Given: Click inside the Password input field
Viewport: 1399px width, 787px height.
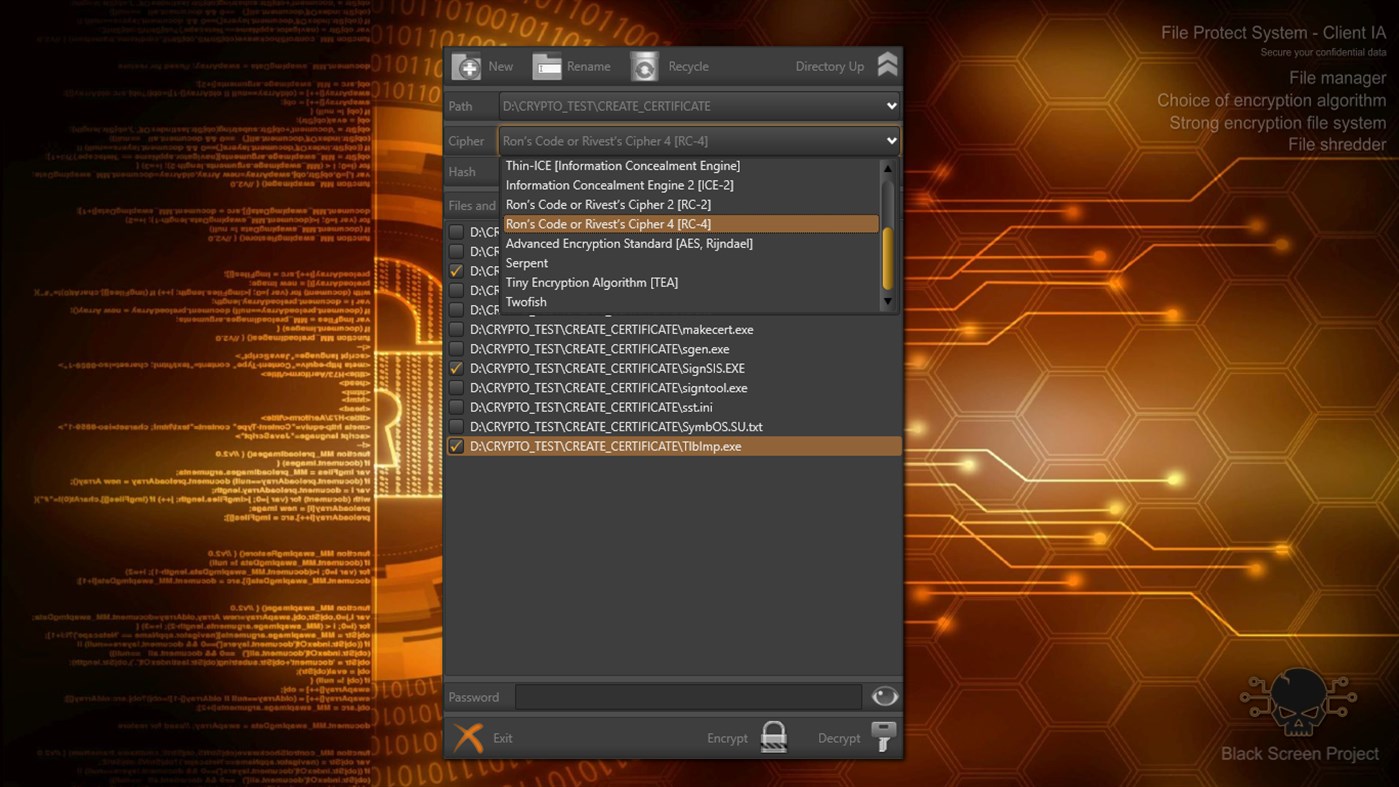Looking at the screenshot, I should [x=690, y=696].
